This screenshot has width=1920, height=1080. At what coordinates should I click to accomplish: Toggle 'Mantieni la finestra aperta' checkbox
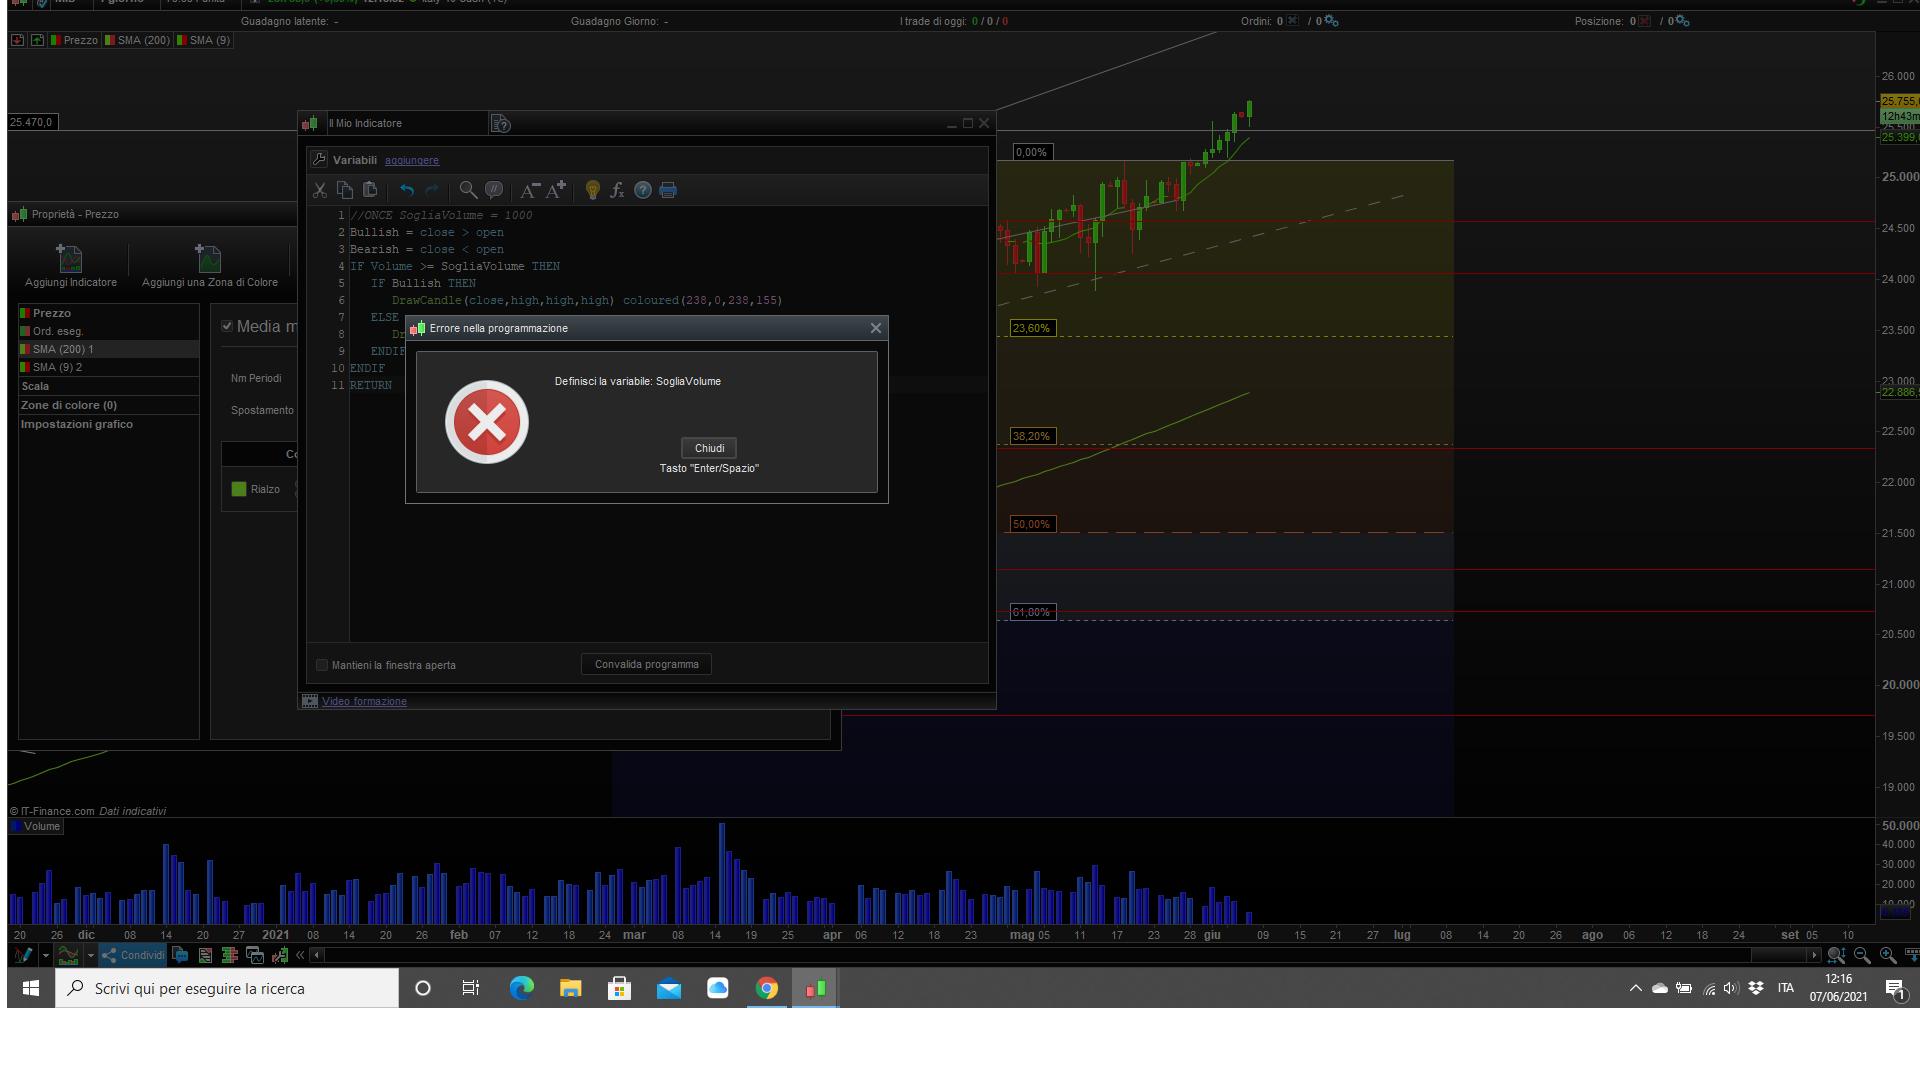click(322, 665)
